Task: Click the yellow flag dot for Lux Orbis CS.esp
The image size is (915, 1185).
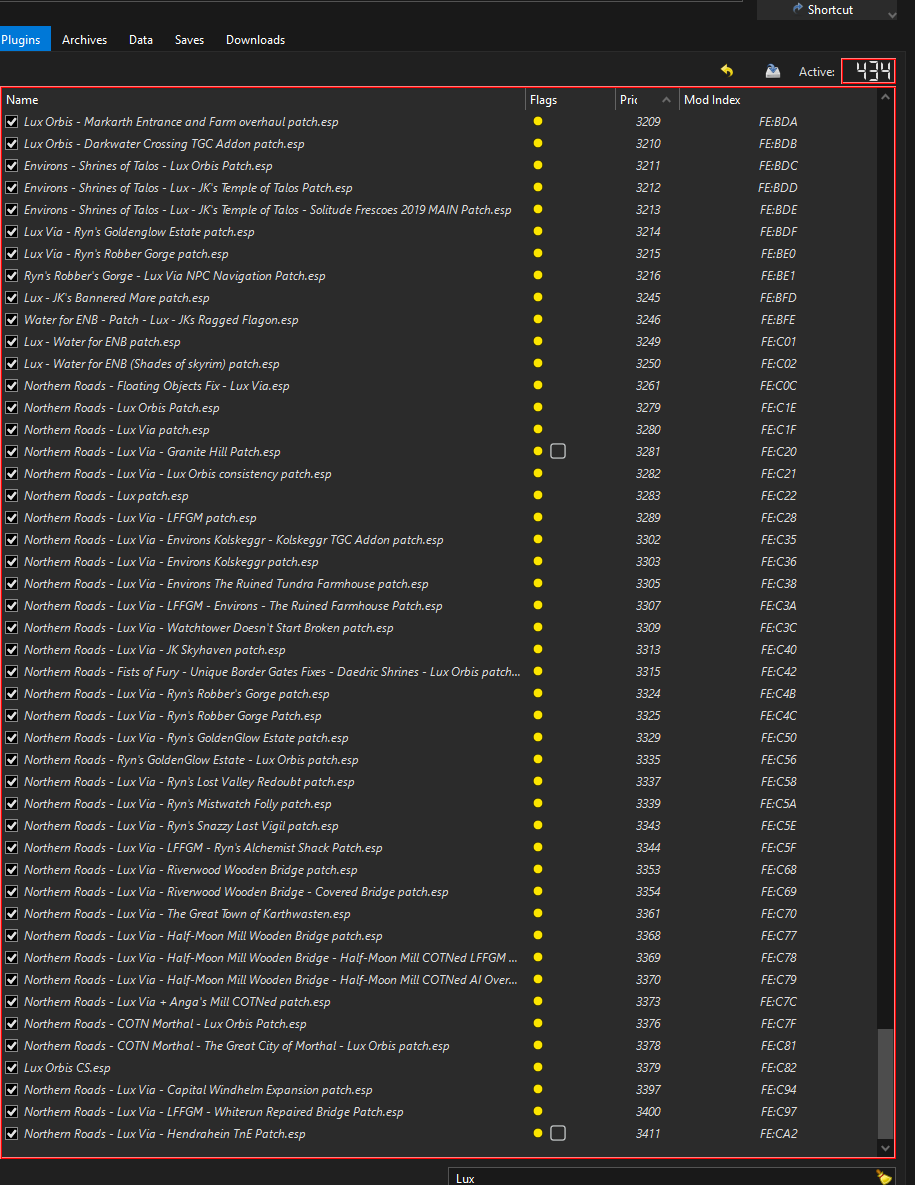Action: pos(538,1067)
